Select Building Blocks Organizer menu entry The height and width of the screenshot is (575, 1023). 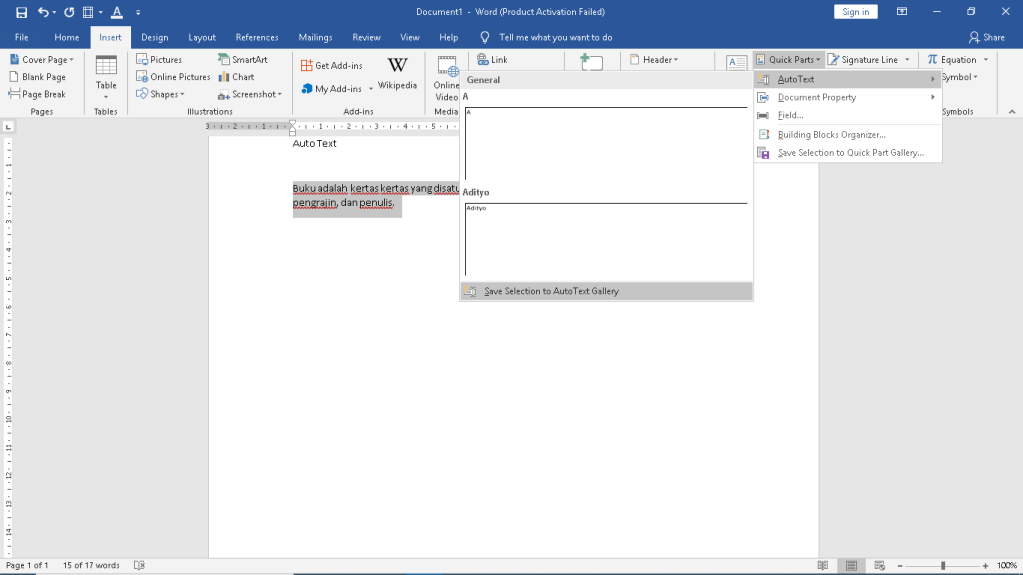pos(831,134)
